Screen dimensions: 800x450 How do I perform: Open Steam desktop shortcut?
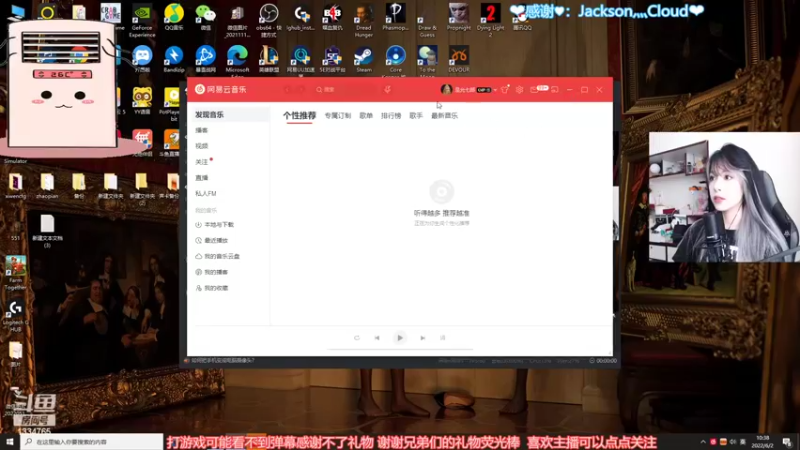pyautogui.click(x=364, y=59)
